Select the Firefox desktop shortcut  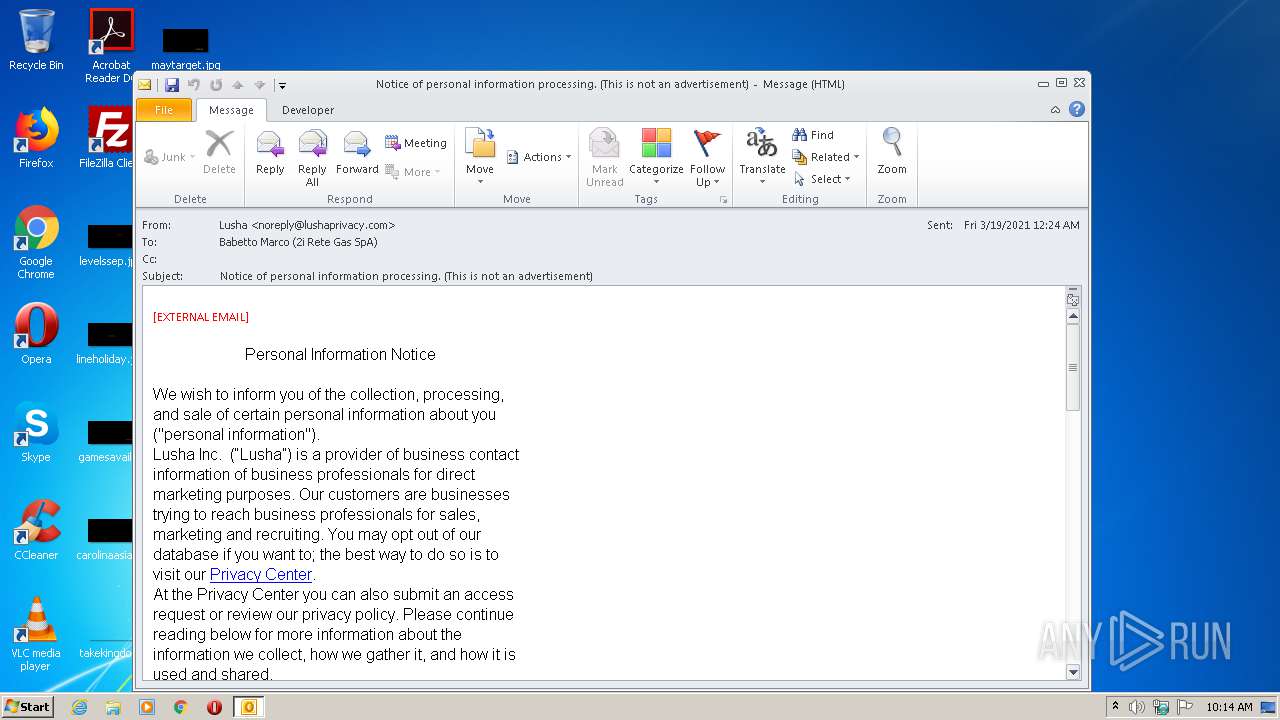tap(36, 138)
